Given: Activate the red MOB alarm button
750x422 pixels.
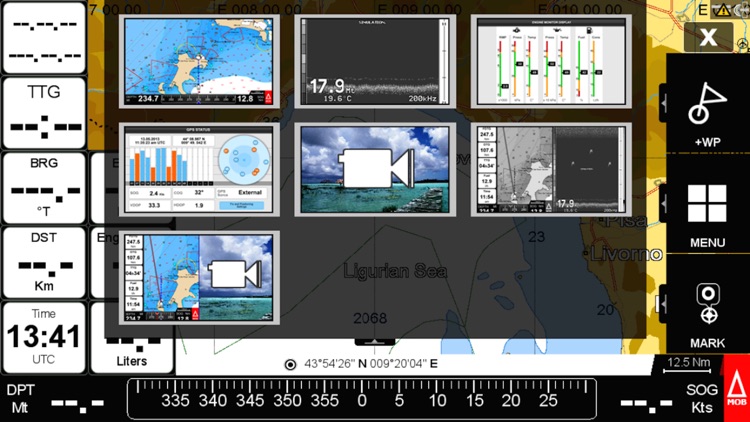Looking at the screenshot, I should tap(737, 389).
